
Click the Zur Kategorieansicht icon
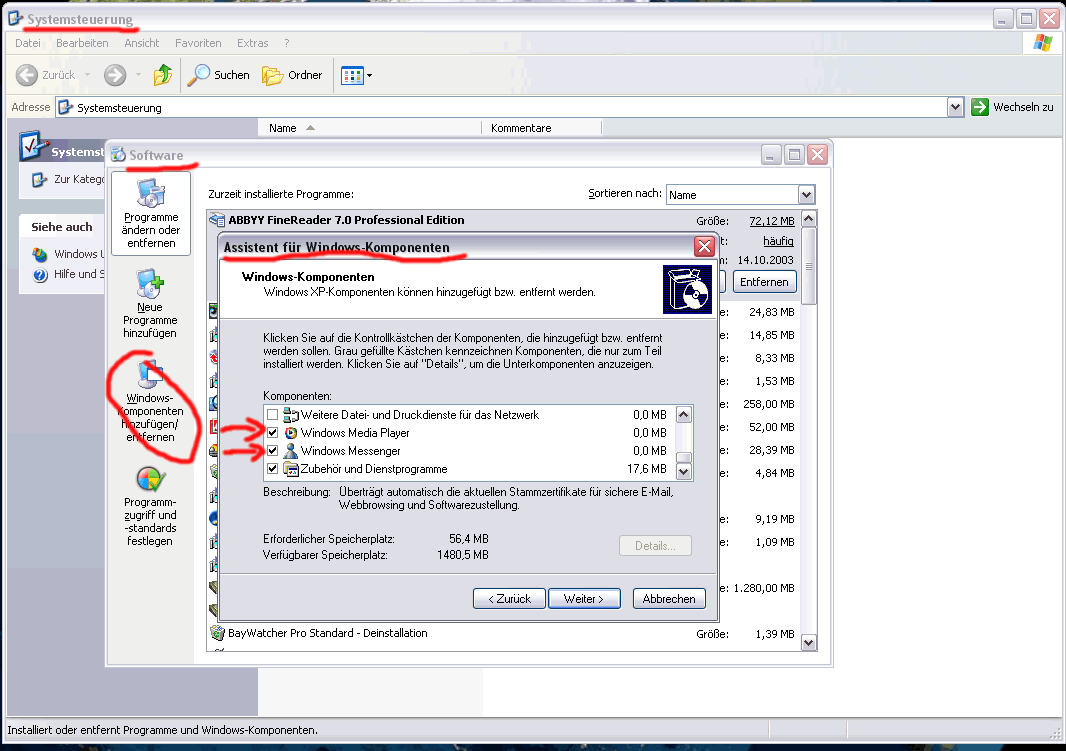[x=39, y=179]
